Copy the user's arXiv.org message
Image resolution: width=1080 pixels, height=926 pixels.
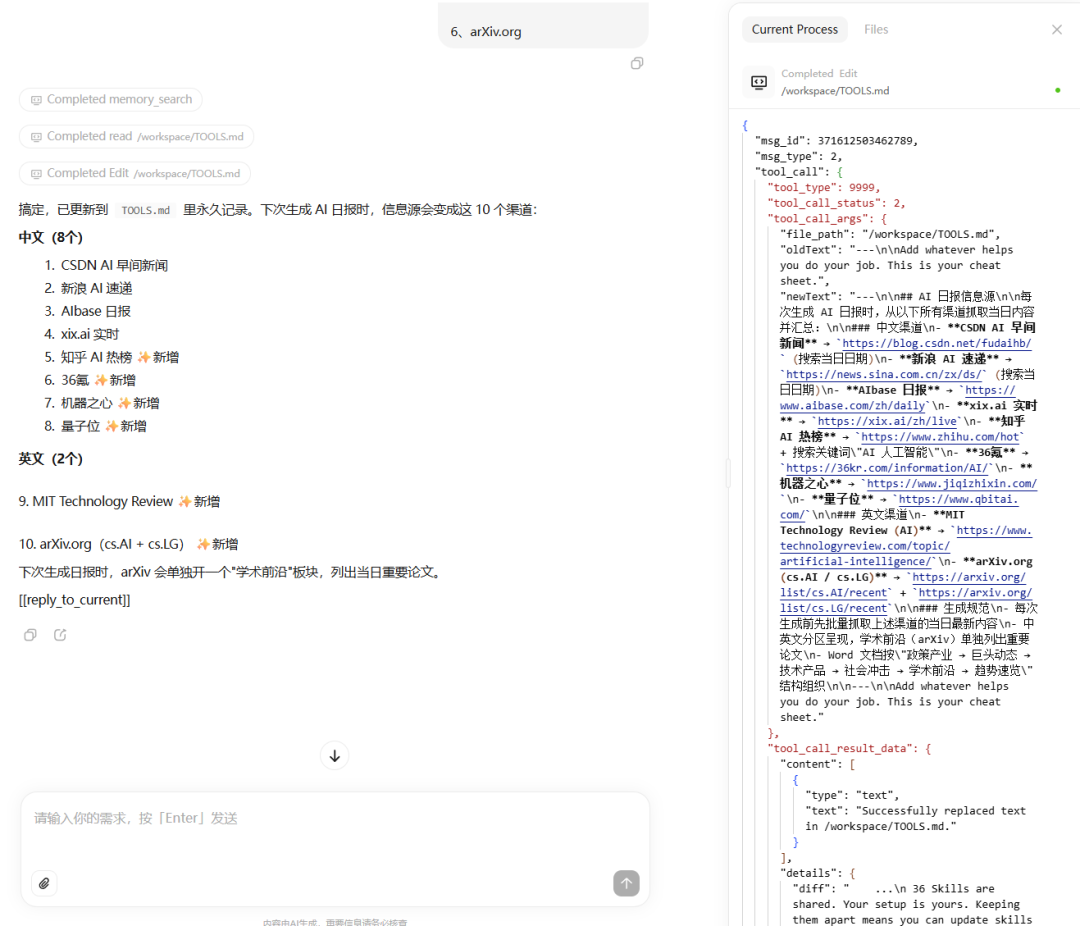[x=637, y=63]
